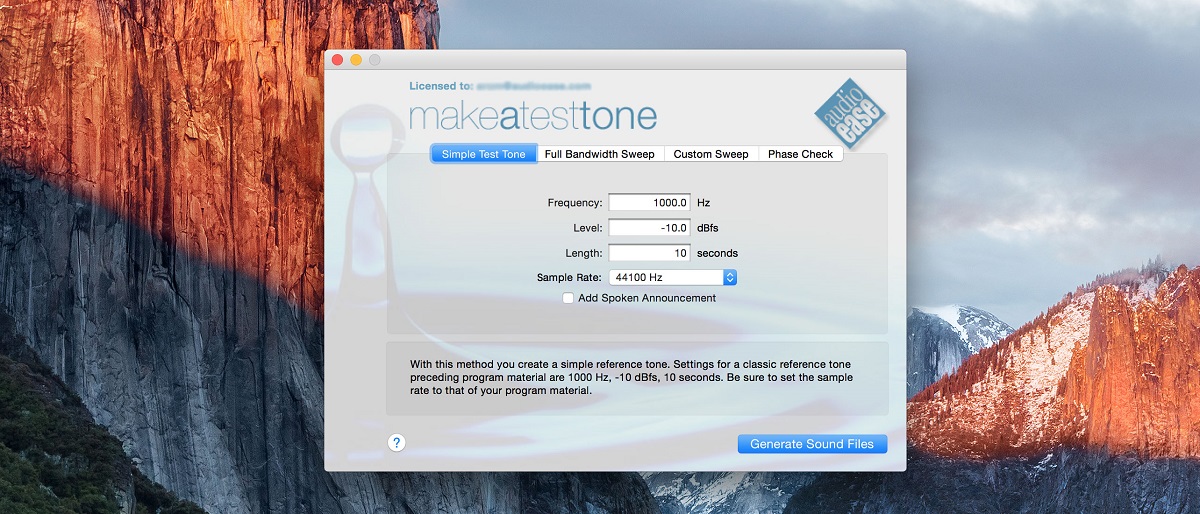
Task: Click the Level dBfs input field
Action: 650,228
